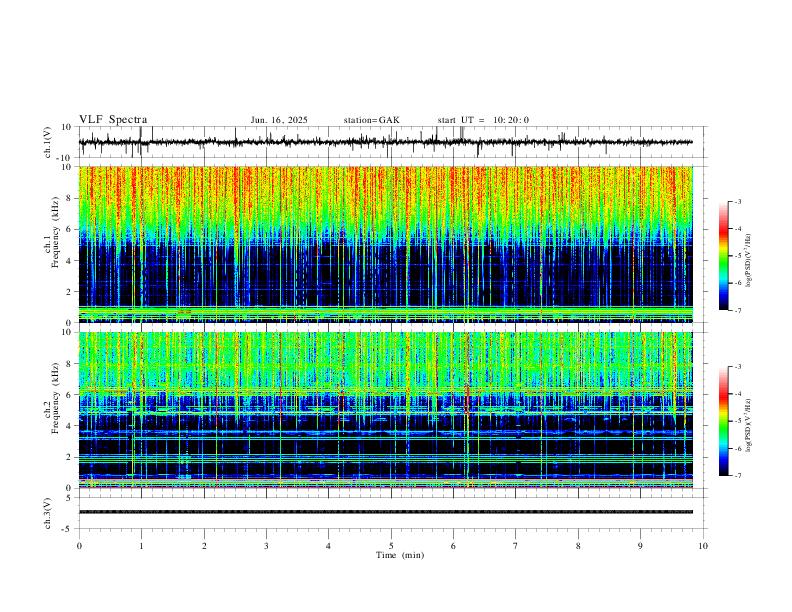Click the ch.2 color scale bar
The image size is (792, 612).
tap(723, 421)
